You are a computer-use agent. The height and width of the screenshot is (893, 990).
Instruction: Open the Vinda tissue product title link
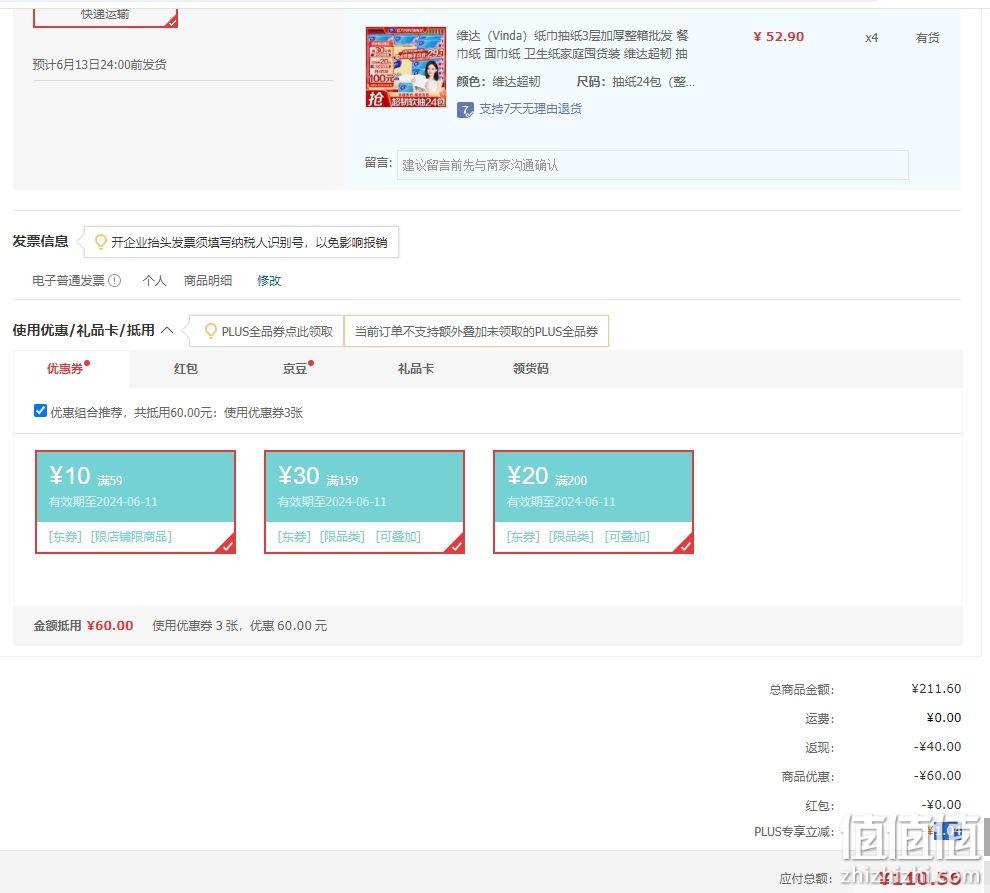pyautogui.click(x=572, y=44)
